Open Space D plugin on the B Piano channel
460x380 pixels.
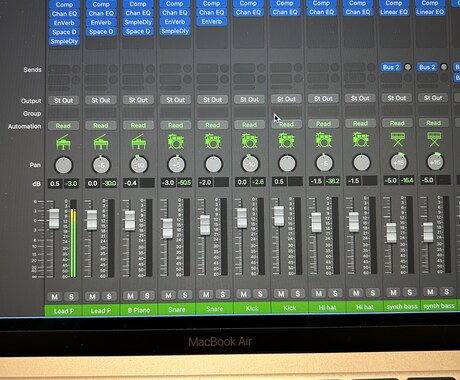click(138, 32)
